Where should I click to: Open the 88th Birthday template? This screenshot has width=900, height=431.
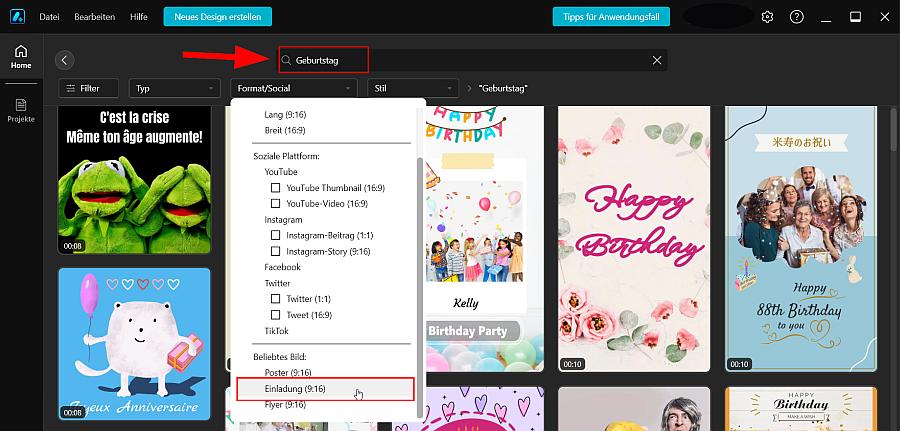pos(801,239)
